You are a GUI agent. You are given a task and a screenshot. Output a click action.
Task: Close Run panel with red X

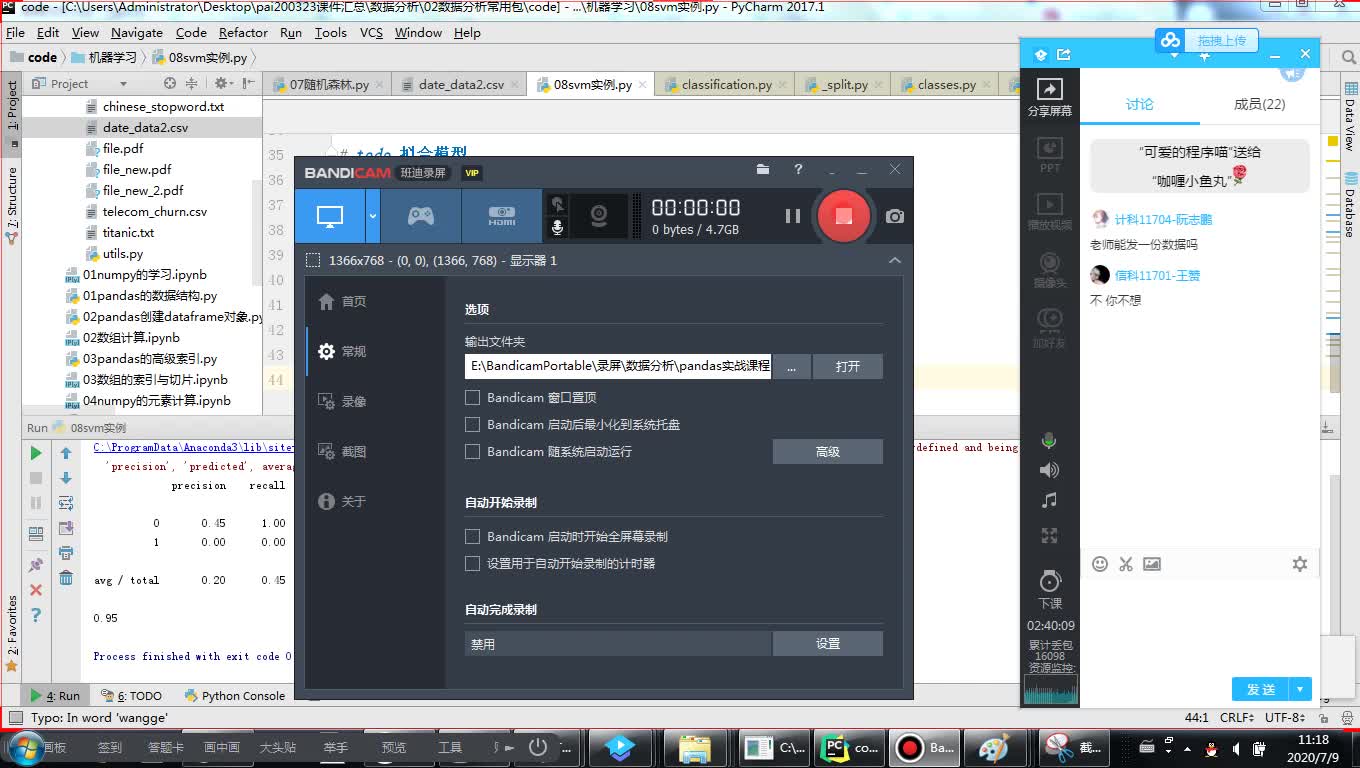click(x=36, y=590)
